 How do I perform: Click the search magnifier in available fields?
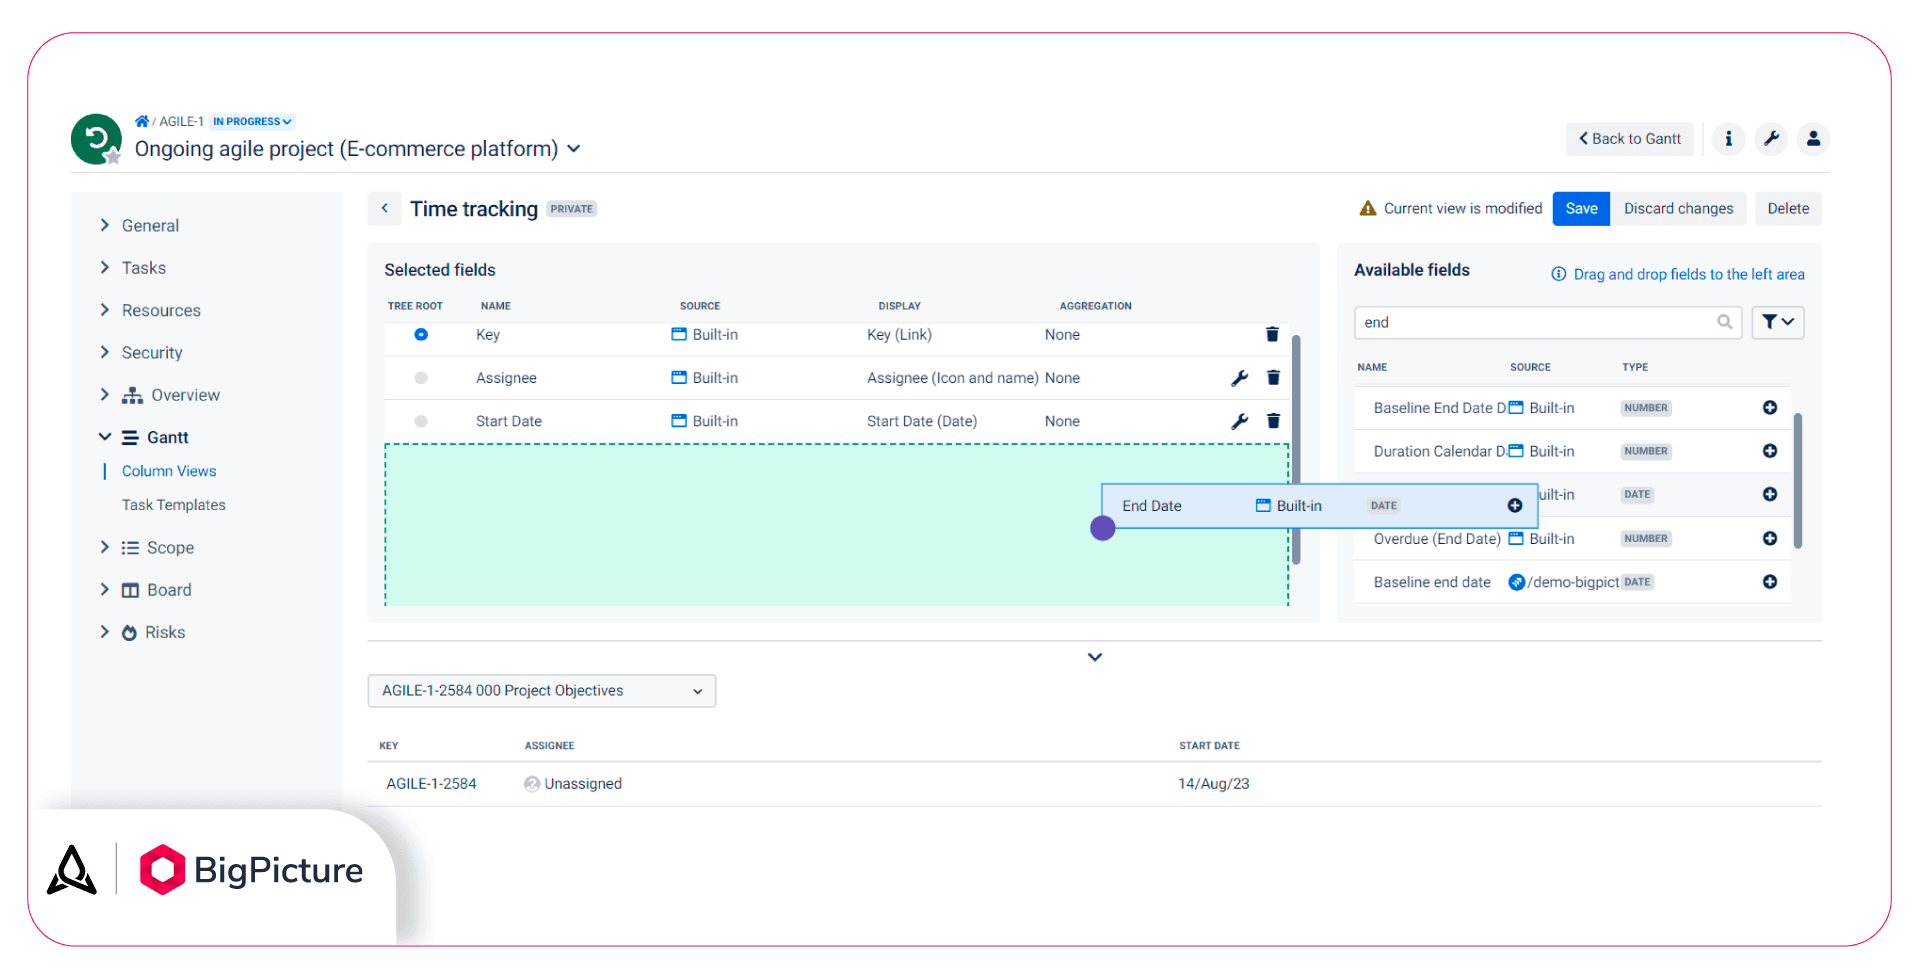pos(1724,322)
